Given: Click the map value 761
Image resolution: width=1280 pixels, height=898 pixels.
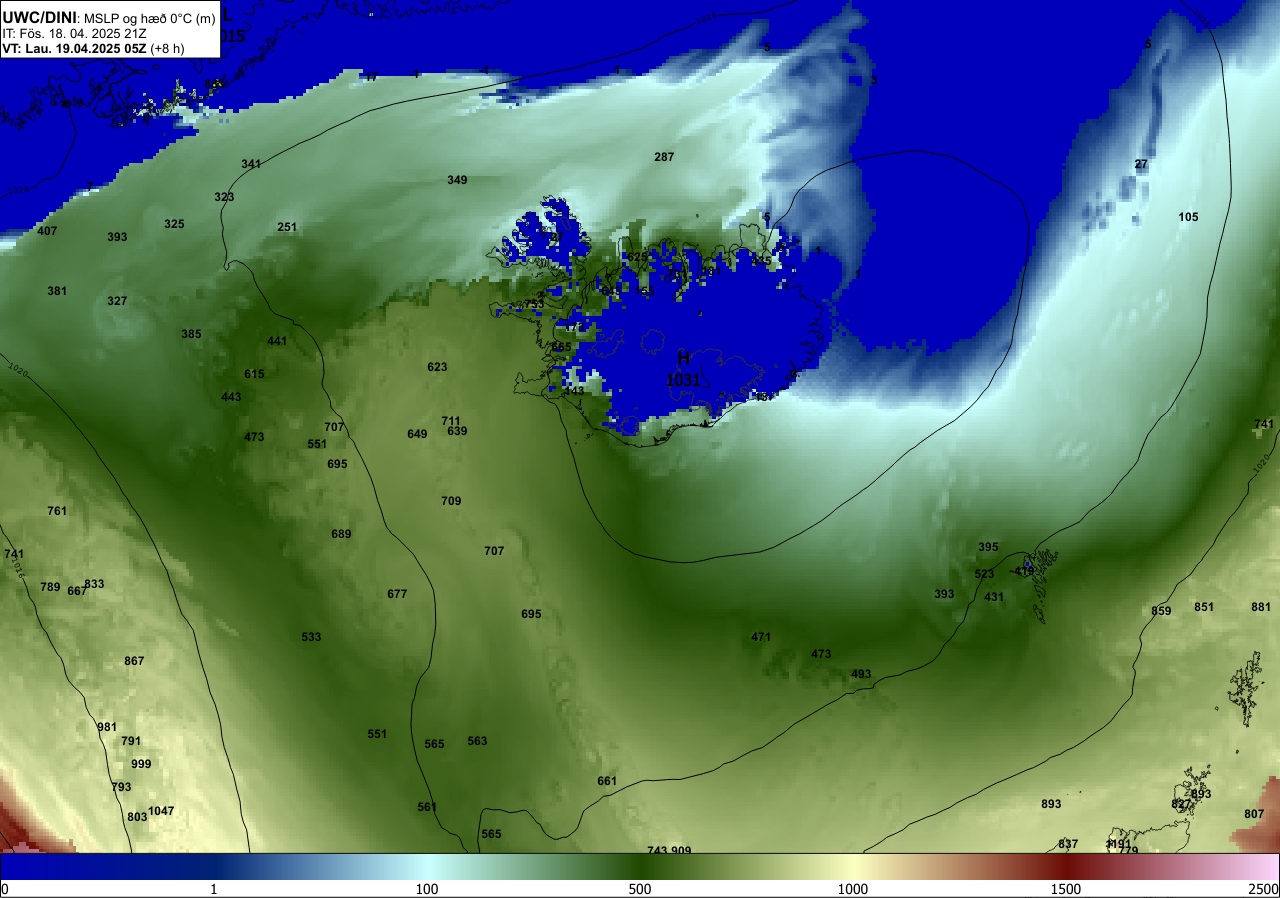Looking at the screenshot, I should click(x=57, y=511).
